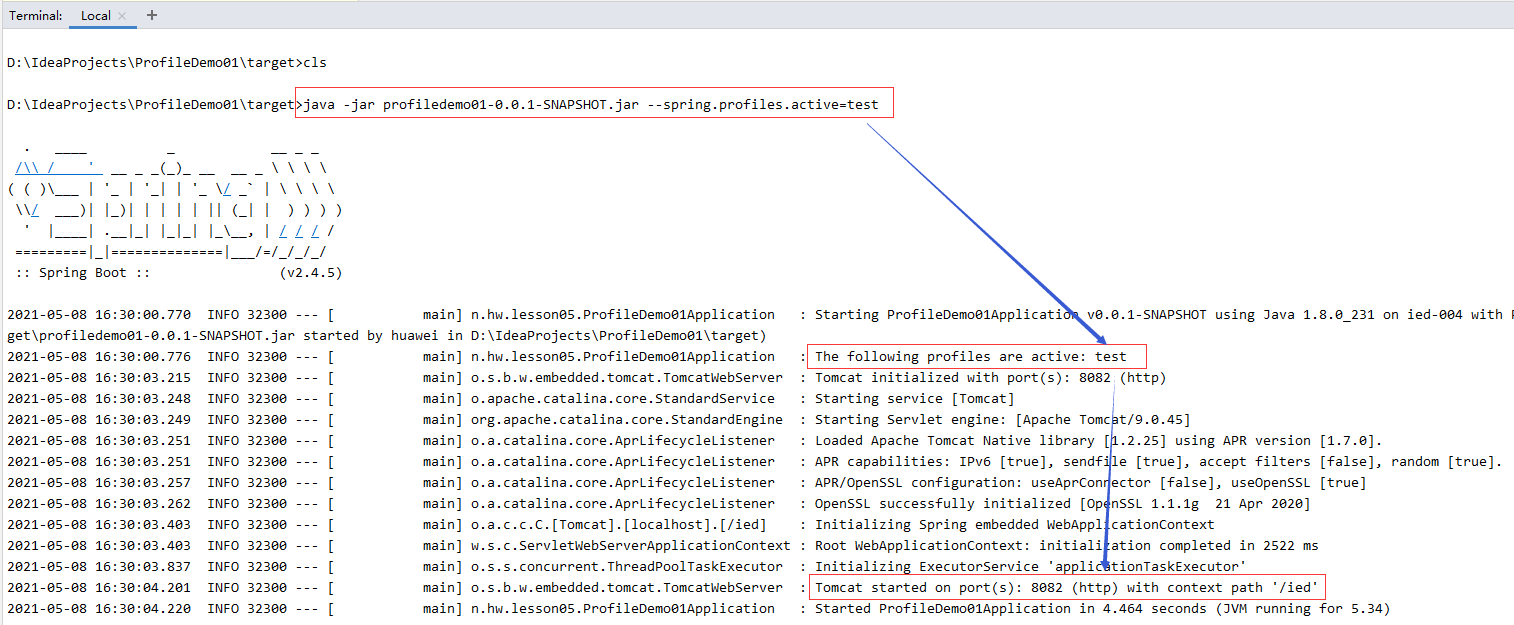Click 'OpenSSL successfully initialized' message
Viewport: 1514px width, 625px height.
1063,503
